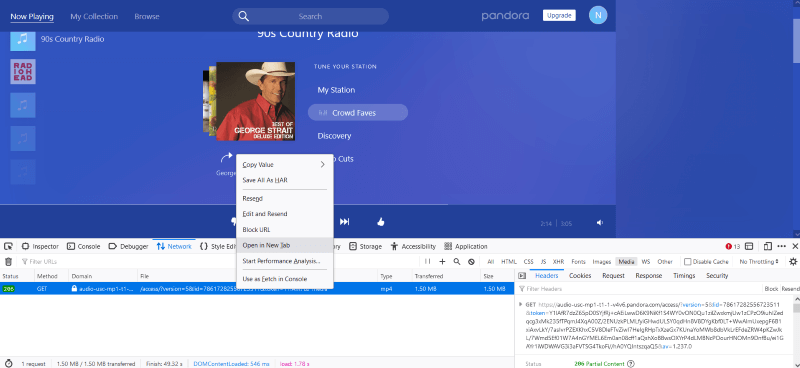
Task: Select Block URL menu entry
Action: [284, 230]
